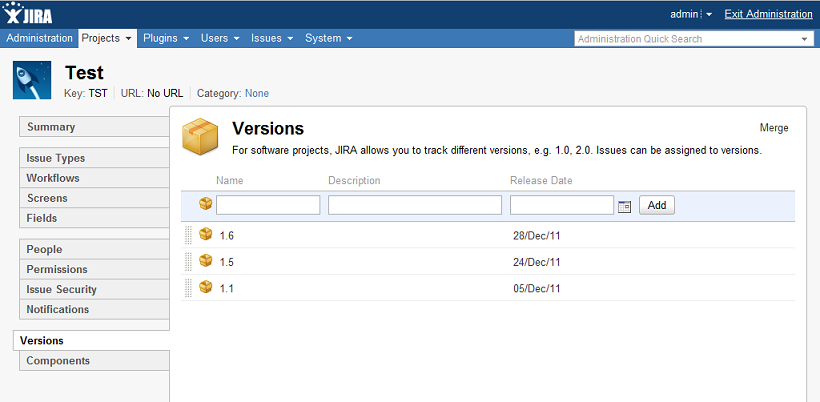Open the Permissions tab
820x402 pixels.
coord(94,269)
